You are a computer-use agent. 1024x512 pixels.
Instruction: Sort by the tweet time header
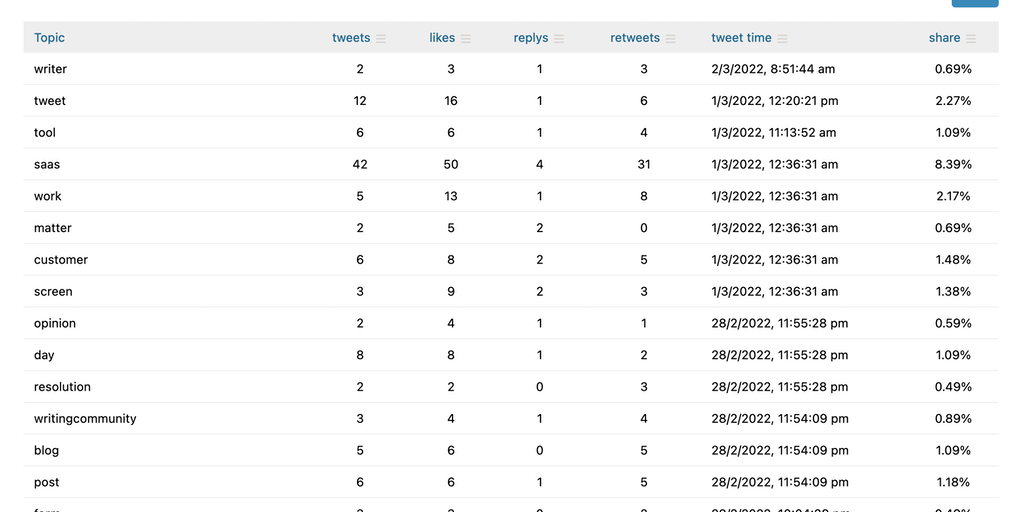pyautogui.click(x=741, y=38)
